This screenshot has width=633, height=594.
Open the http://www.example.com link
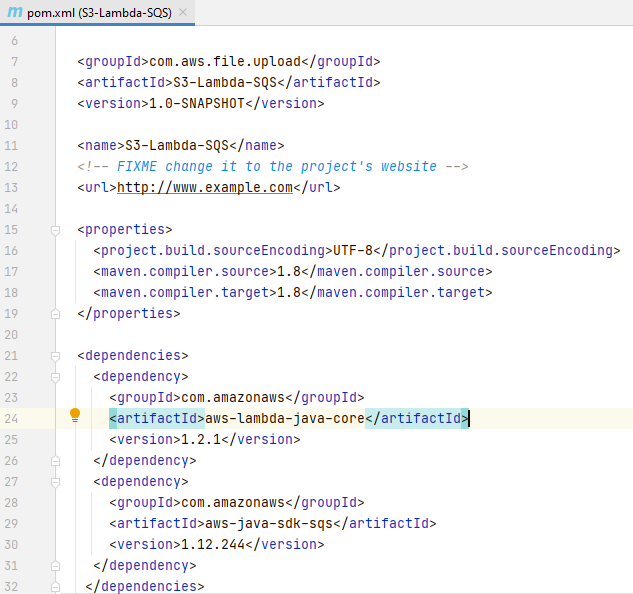coord(205,187)
